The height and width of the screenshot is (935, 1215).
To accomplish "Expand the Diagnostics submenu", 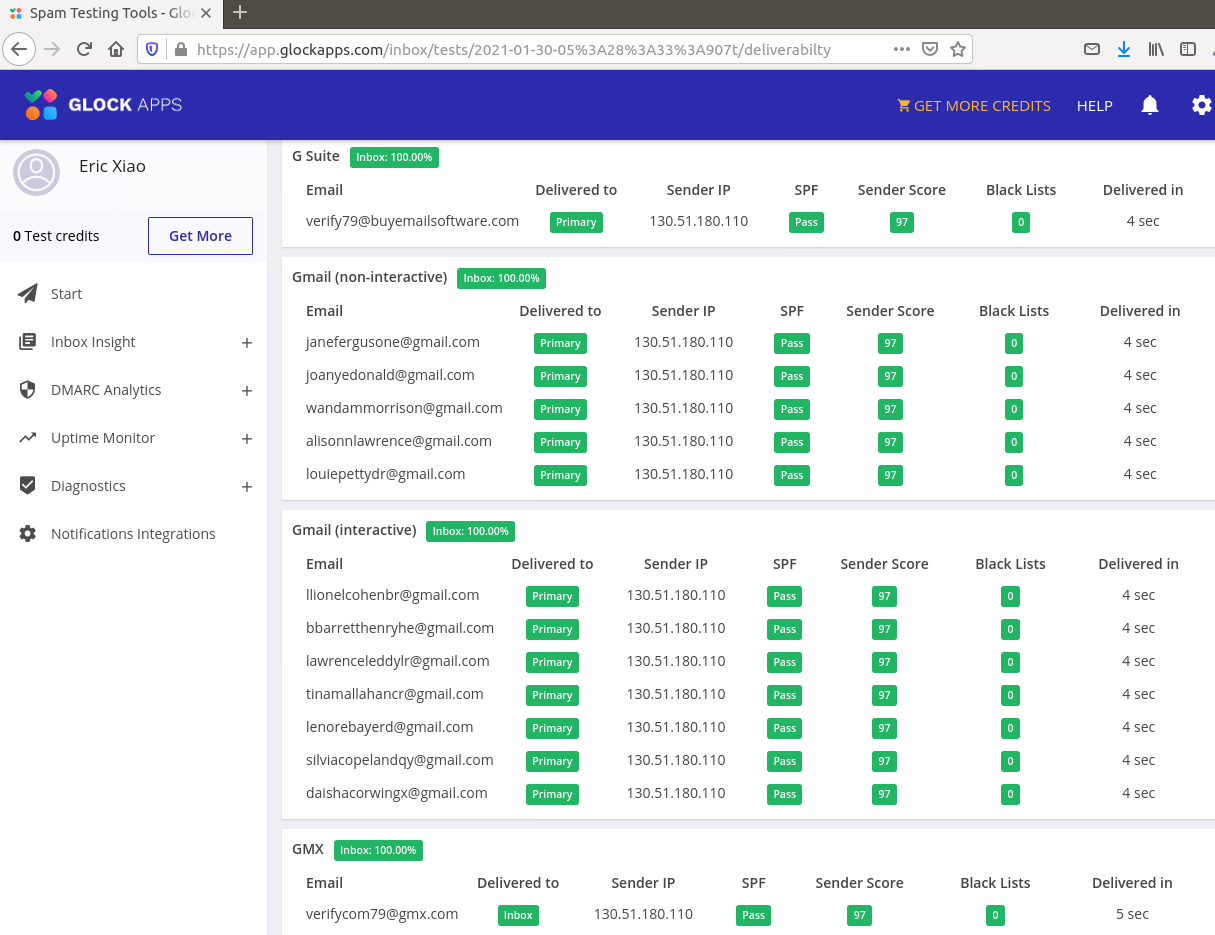I will (x=246, y=487).
